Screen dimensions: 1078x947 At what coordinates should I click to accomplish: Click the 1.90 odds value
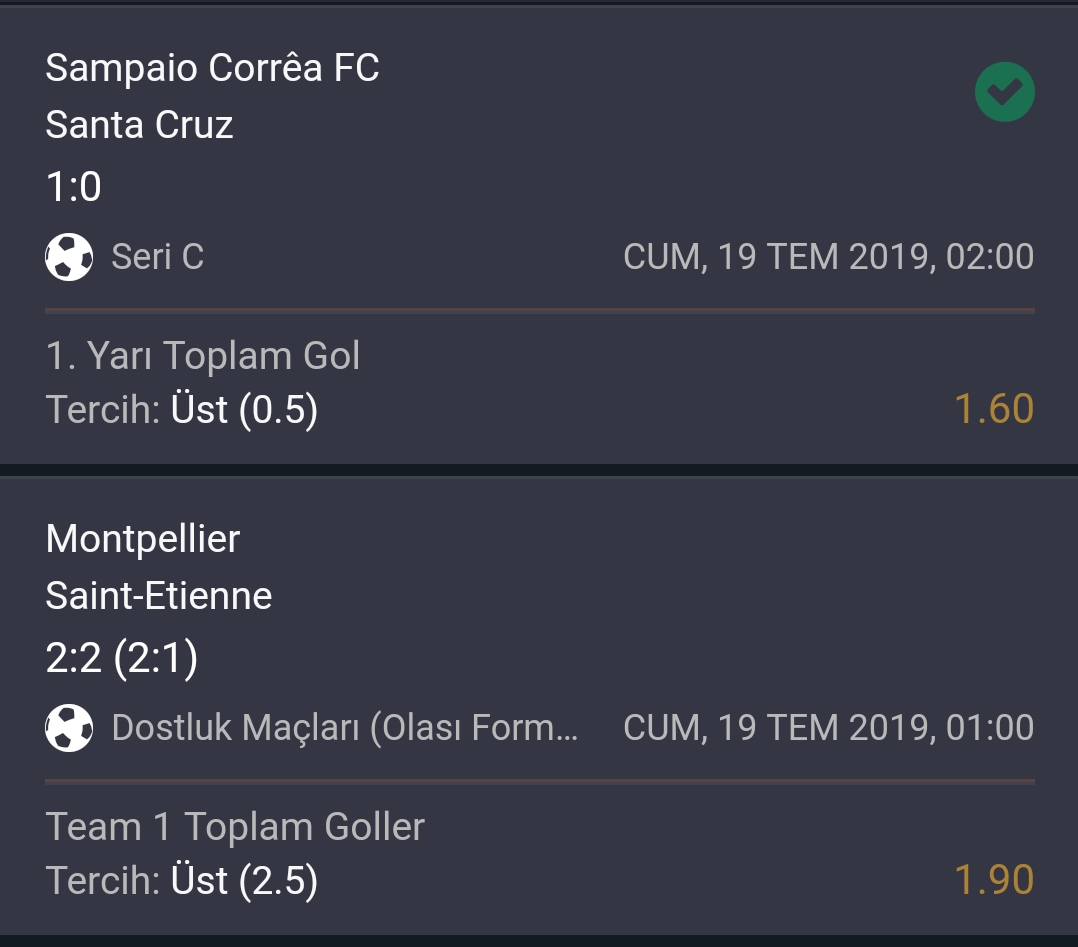994,880
